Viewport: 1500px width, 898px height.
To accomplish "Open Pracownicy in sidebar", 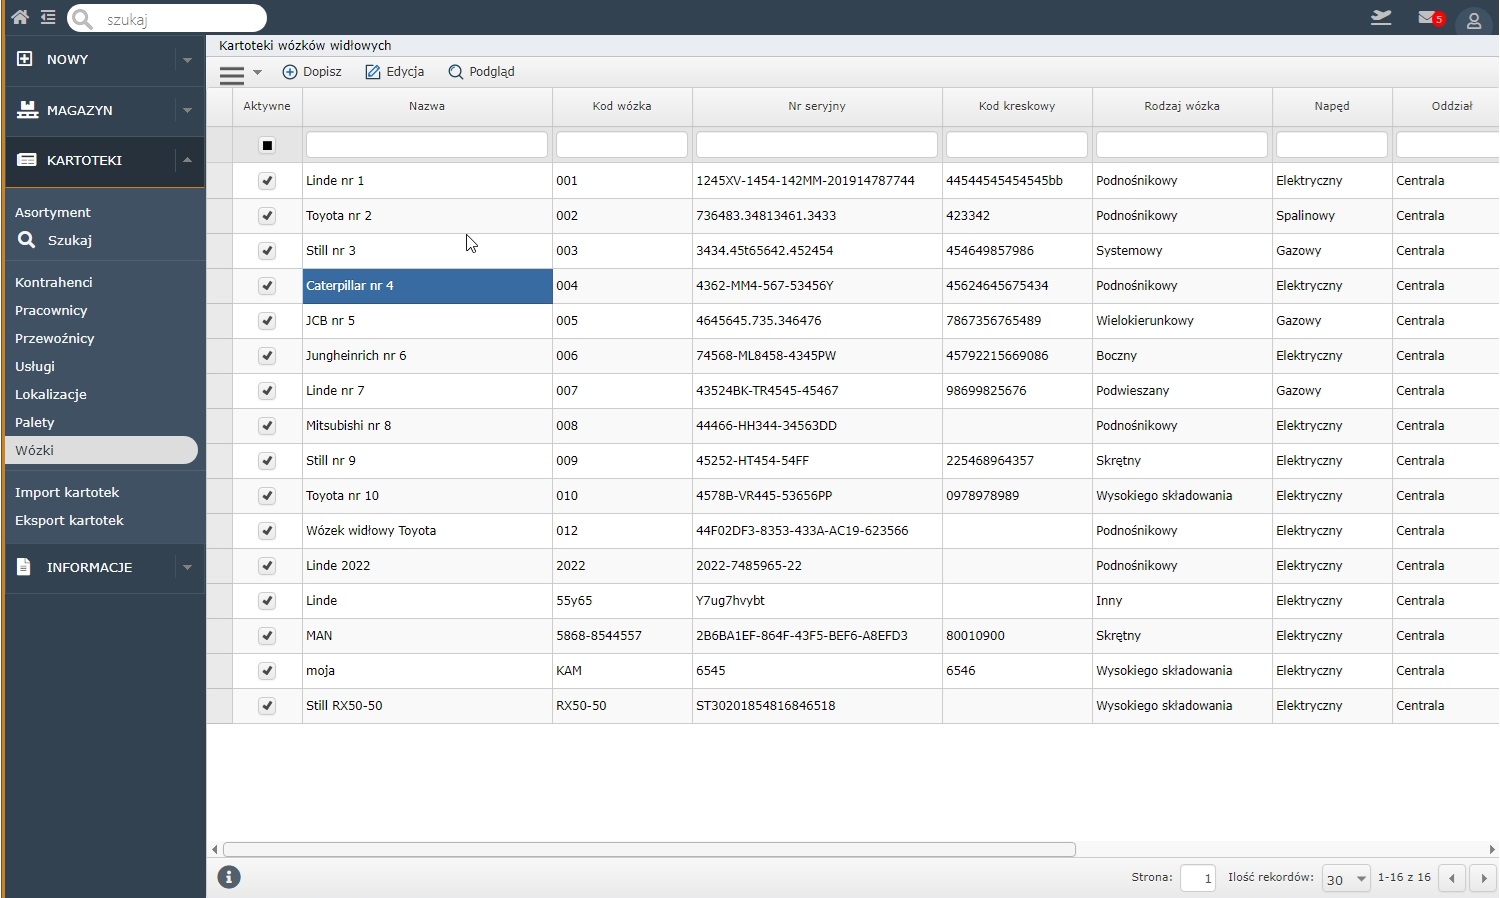I will [x=51, y=310].
